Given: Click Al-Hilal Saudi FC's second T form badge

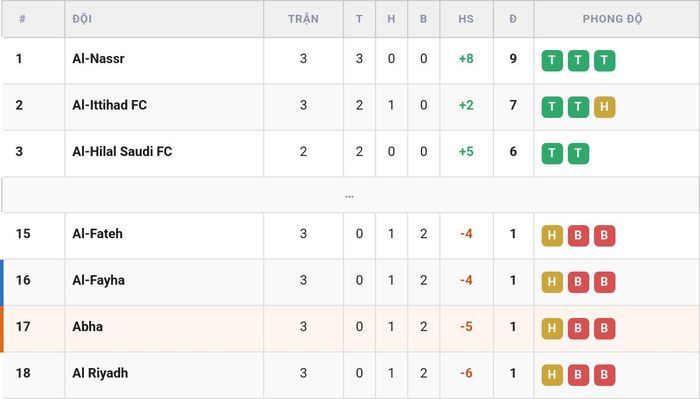Looking at the screenshot, I should [578, 154].
